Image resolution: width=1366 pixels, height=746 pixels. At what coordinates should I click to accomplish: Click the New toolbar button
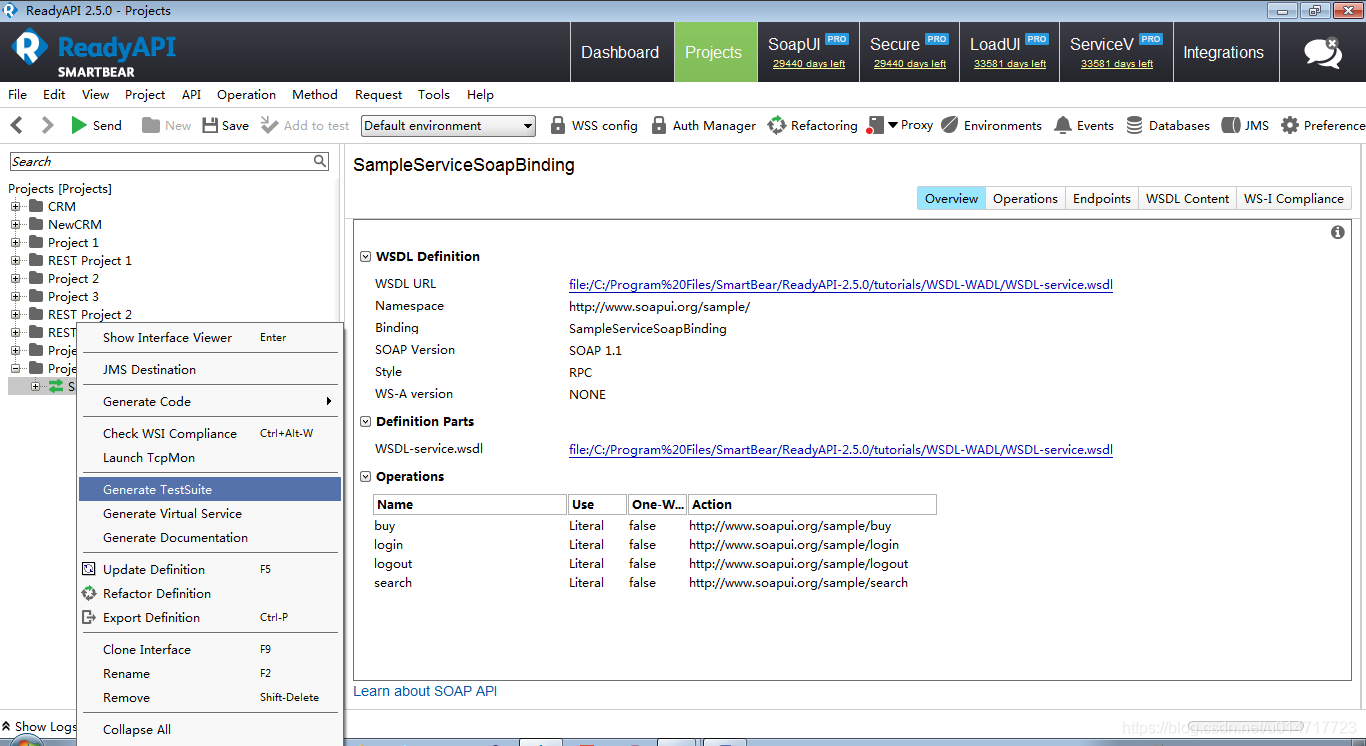pos(166,125)
